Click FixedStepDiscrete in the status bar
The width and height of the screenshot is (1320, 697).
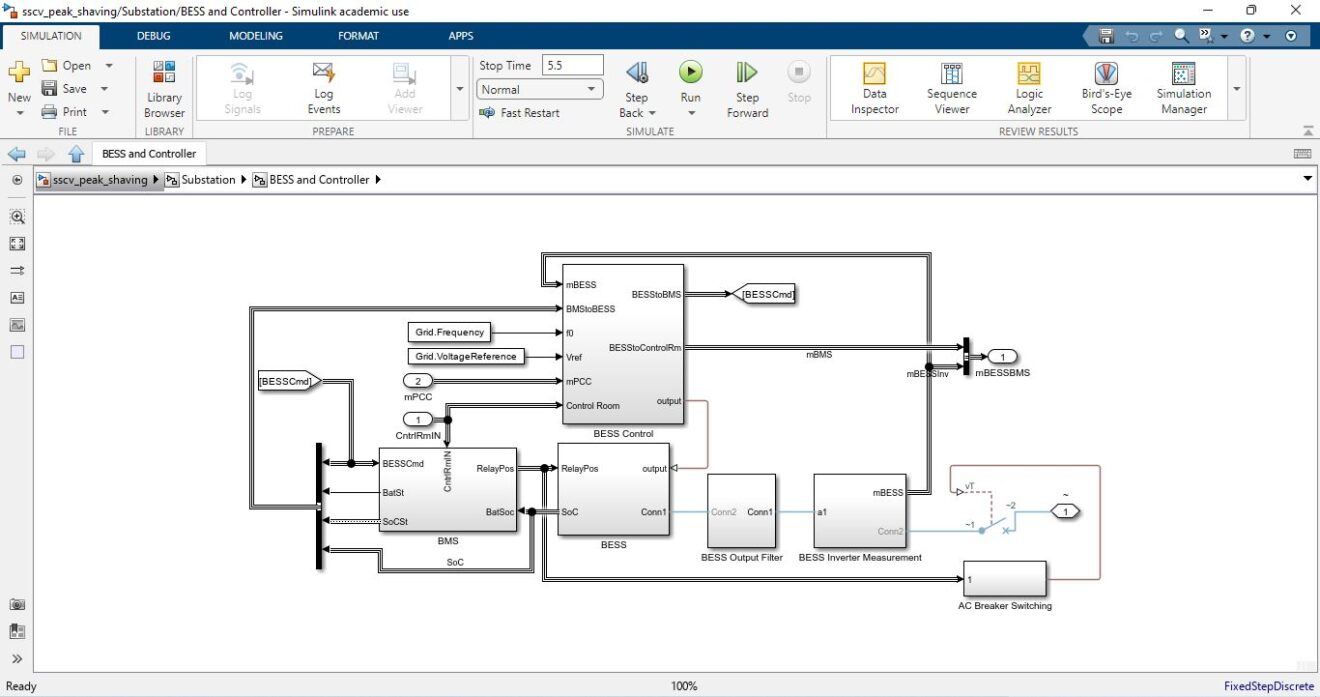click(x=1267, y=686)
